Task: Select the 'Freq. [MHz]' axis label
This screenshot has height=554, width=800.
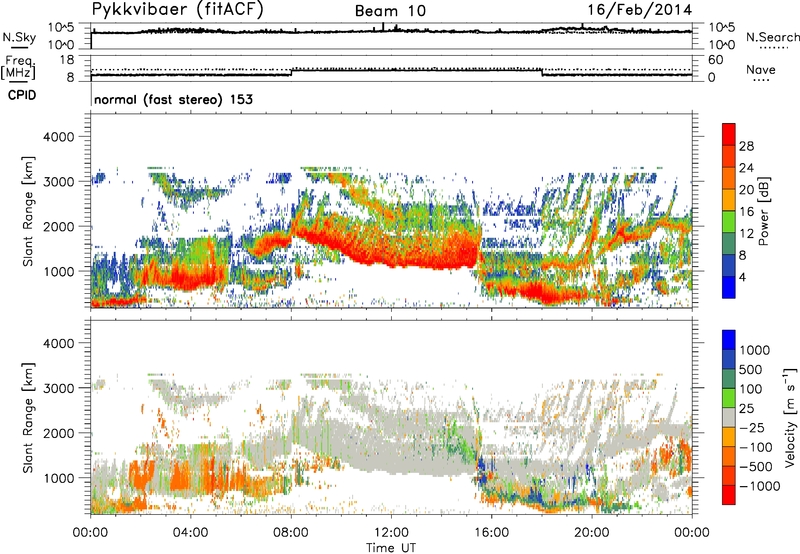Action: tap(19, 68)
